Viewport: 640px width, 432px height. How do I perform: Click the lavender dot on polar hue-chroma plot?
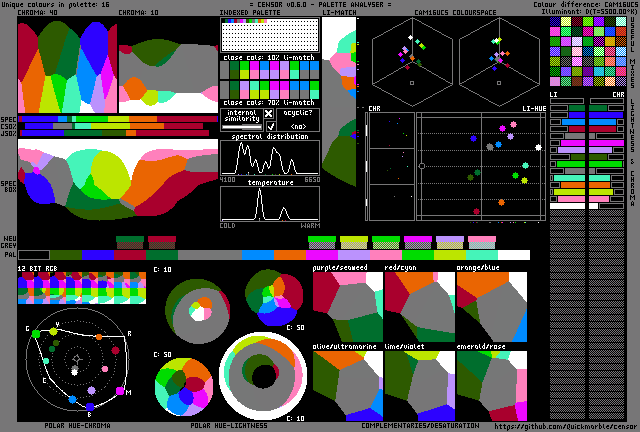tap(92, 390)
